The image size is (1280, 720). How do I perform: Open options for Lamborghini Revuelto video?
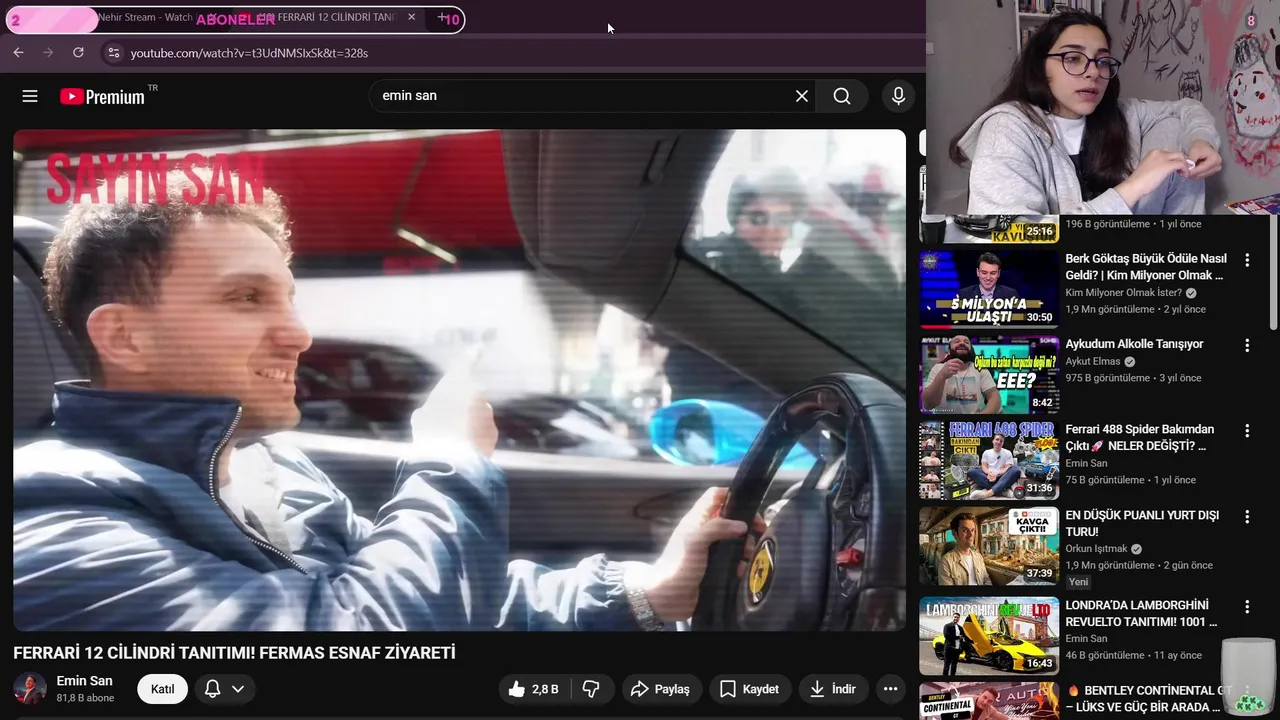pyautogui.click(x=1247, y=607)
